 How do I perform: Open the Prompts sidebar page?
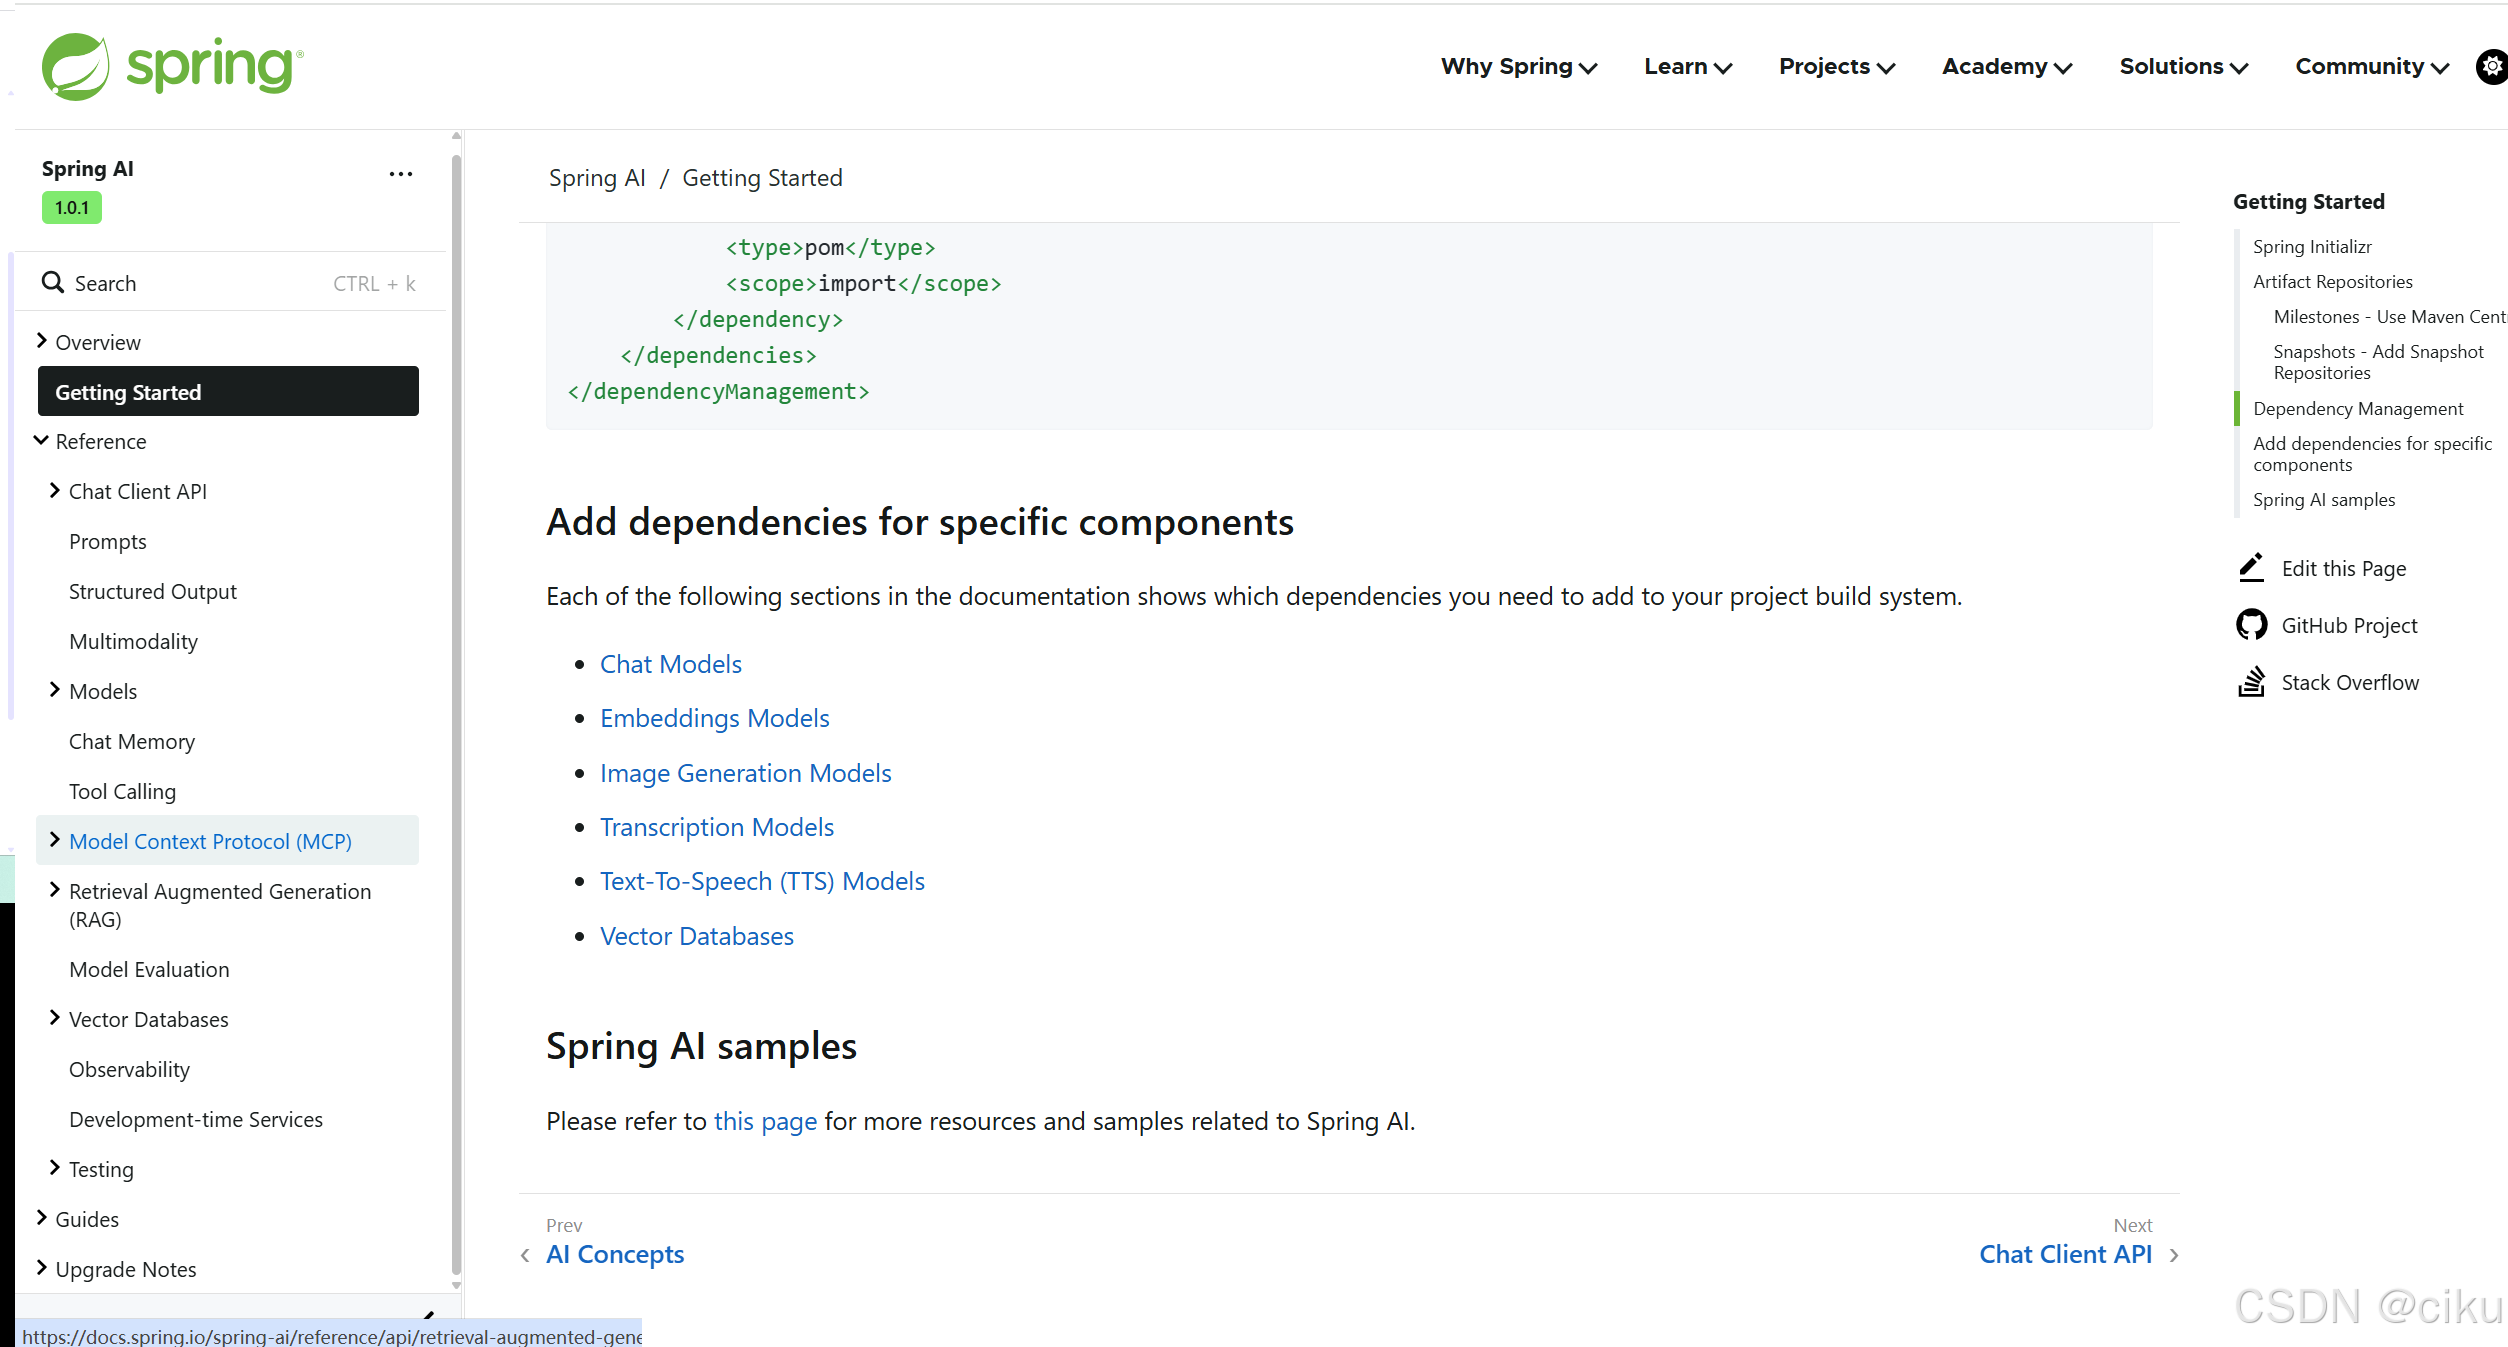108,542
